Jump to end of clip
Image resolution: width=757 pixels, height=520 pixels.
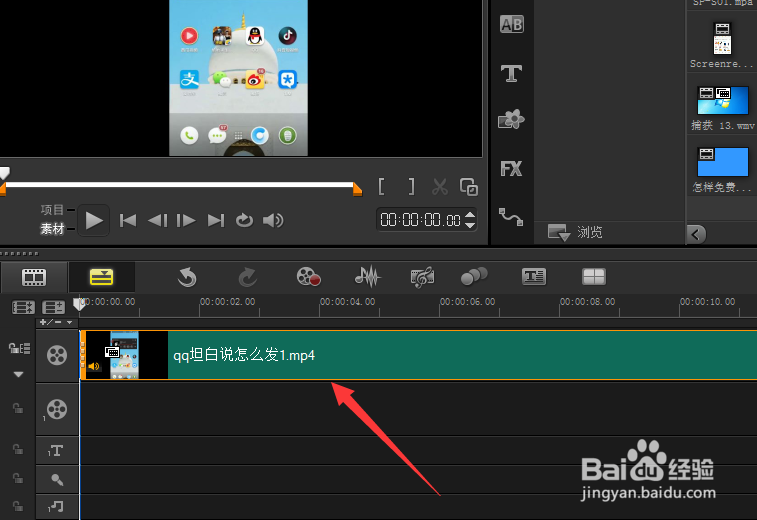[x=215, y=221]
